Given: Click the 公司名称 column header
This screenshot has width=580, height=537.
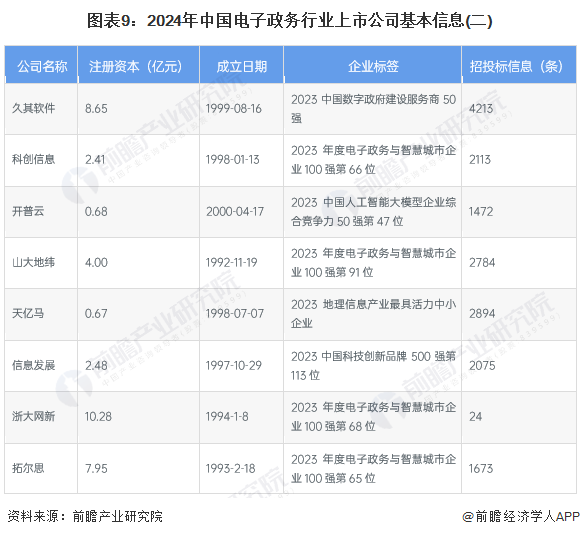Looking at the screenshot, I should click(42, 67).
